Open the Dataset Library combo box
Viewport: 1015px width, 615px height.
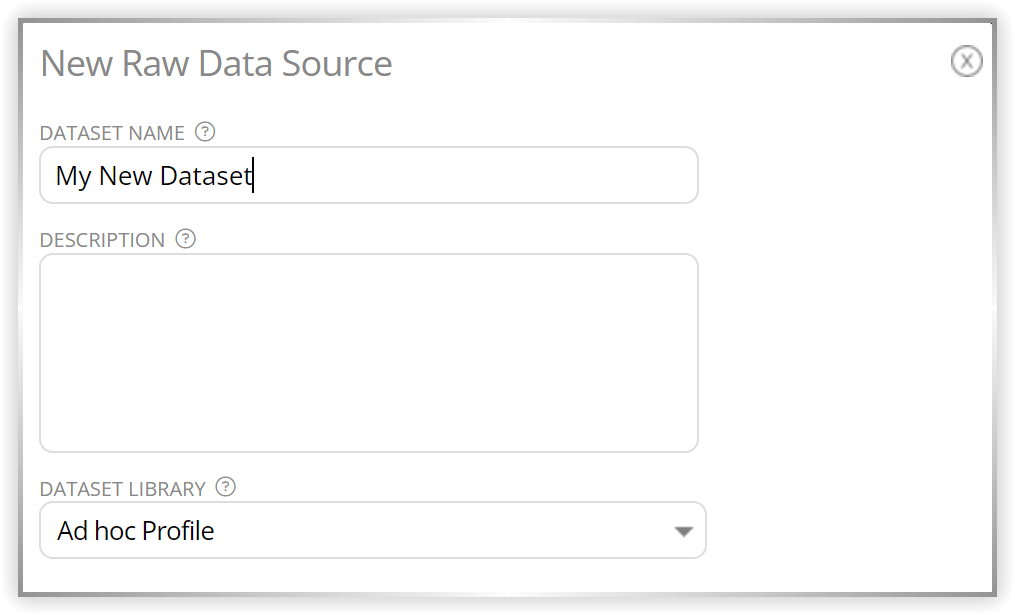click(373, 530)
